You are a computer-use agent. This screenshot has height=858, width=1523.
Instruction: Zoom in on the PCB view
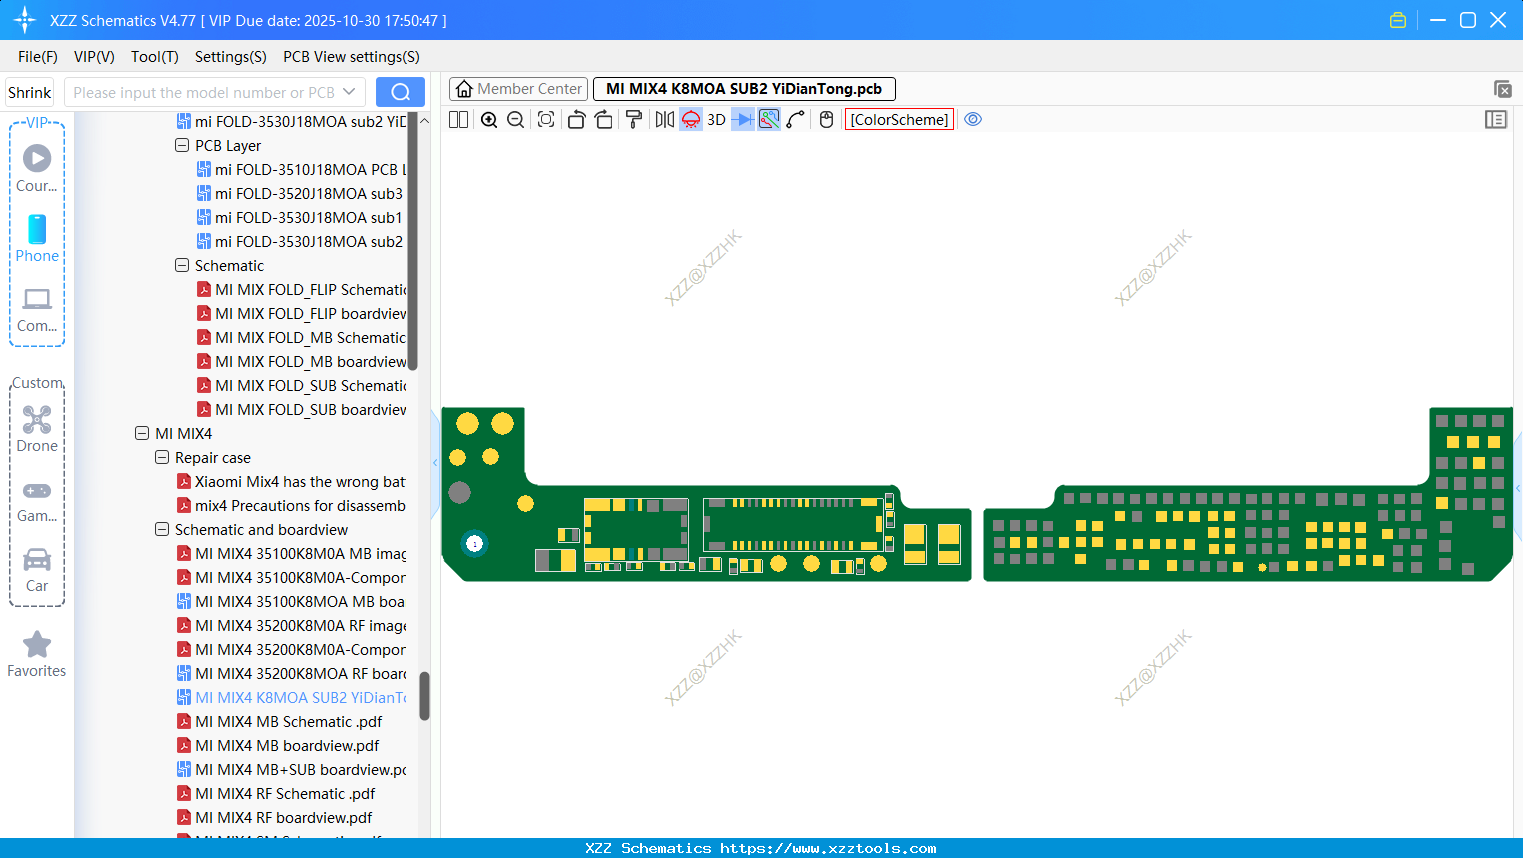click(489, 120)
